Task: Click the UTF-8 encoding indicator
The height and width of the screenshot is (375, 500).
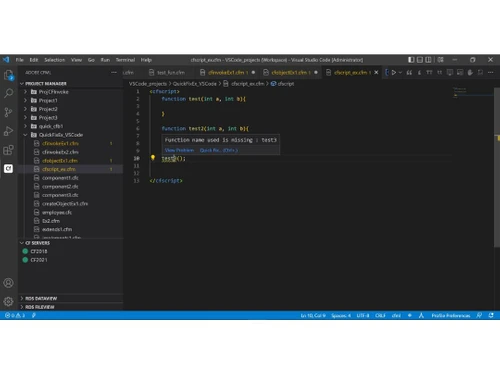Action: coord(363,315)
